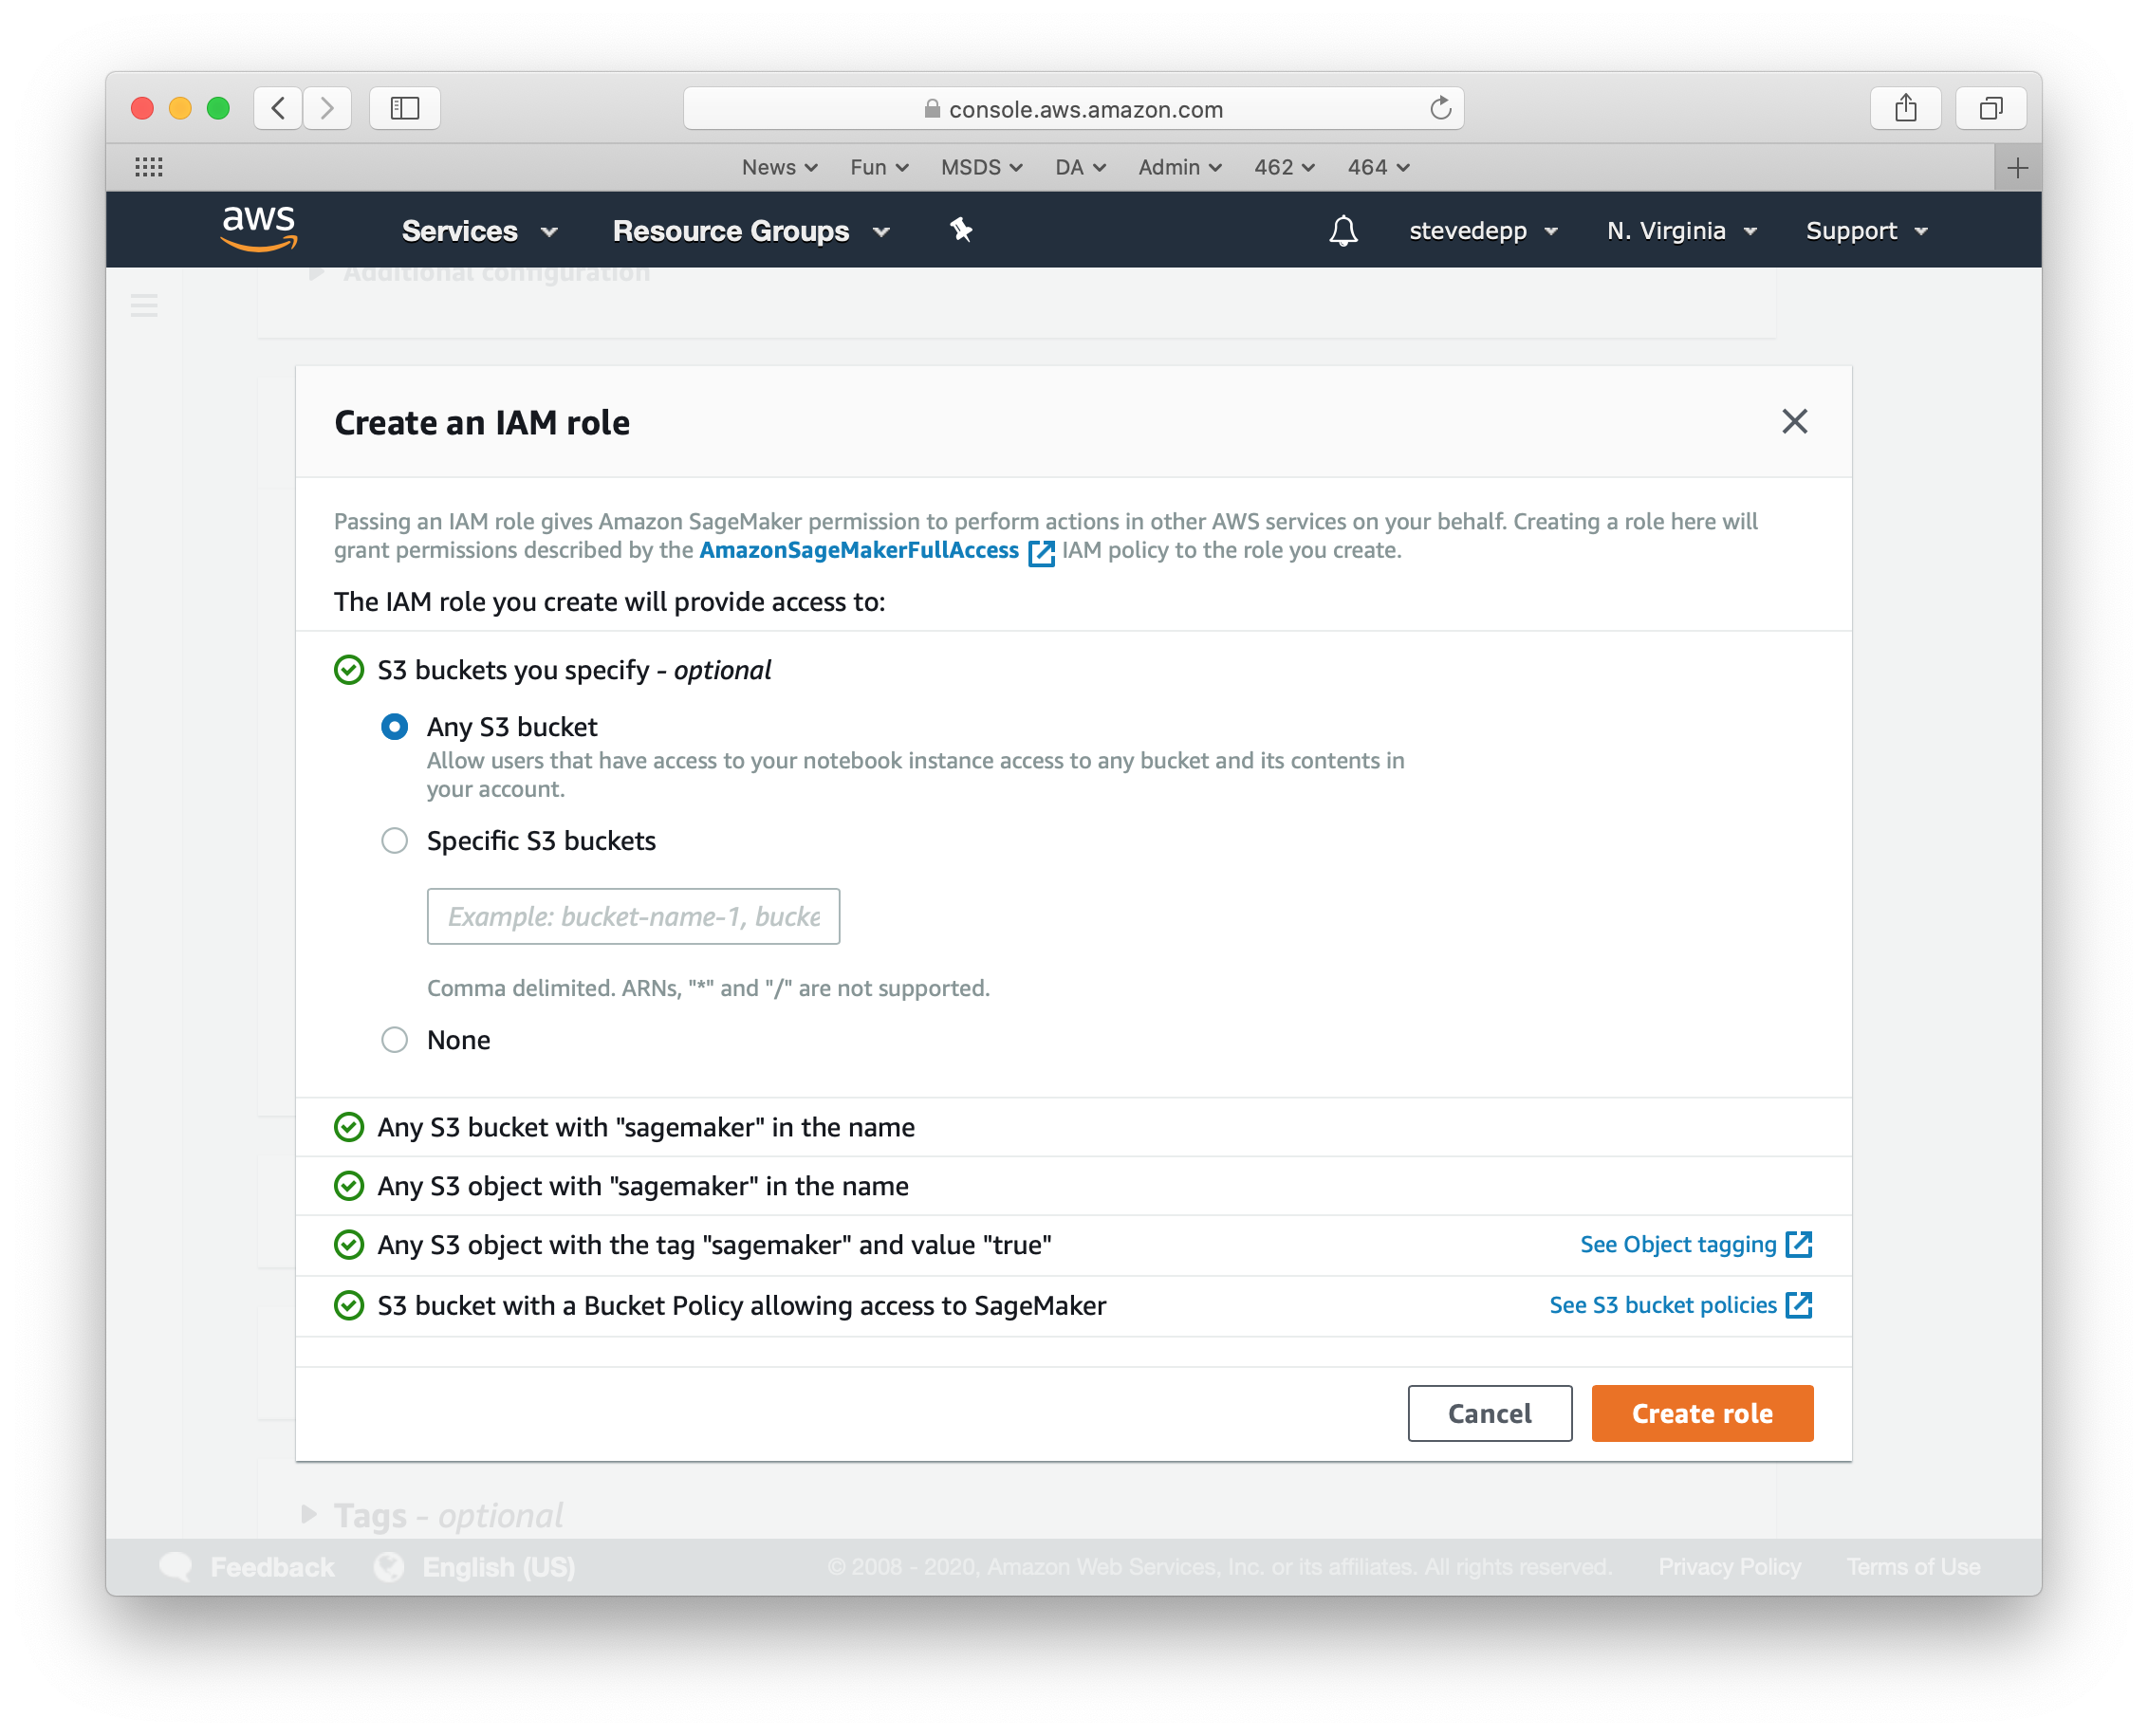Open the 464 bookmarks folder

click(x=1378, y=167)
